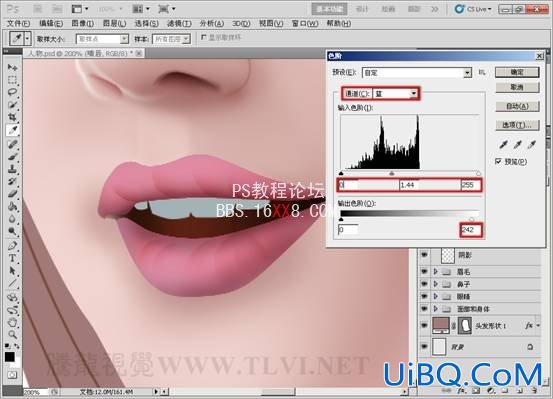
Task: Open the 样本 dropdown in options bar
Action: pos(171,39)
